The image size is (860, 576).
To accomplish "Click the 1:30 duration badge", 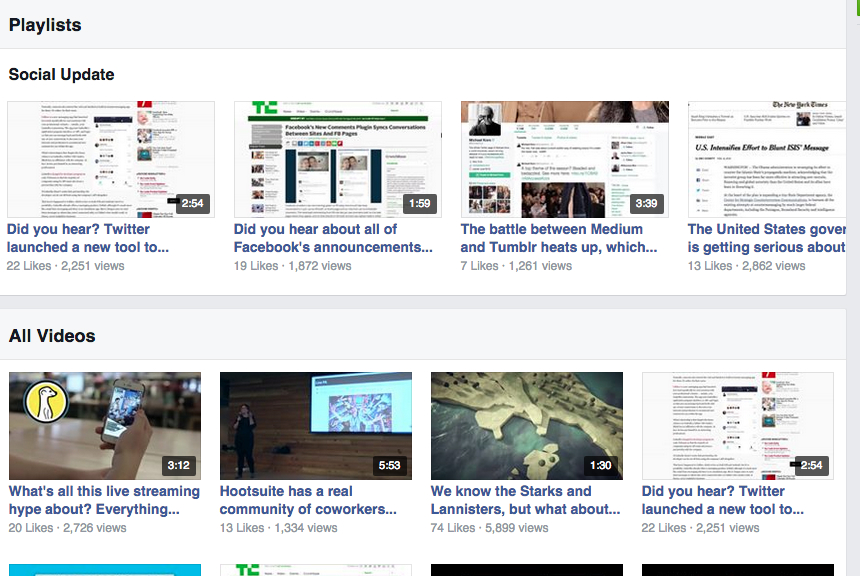I will pos(601,466).
